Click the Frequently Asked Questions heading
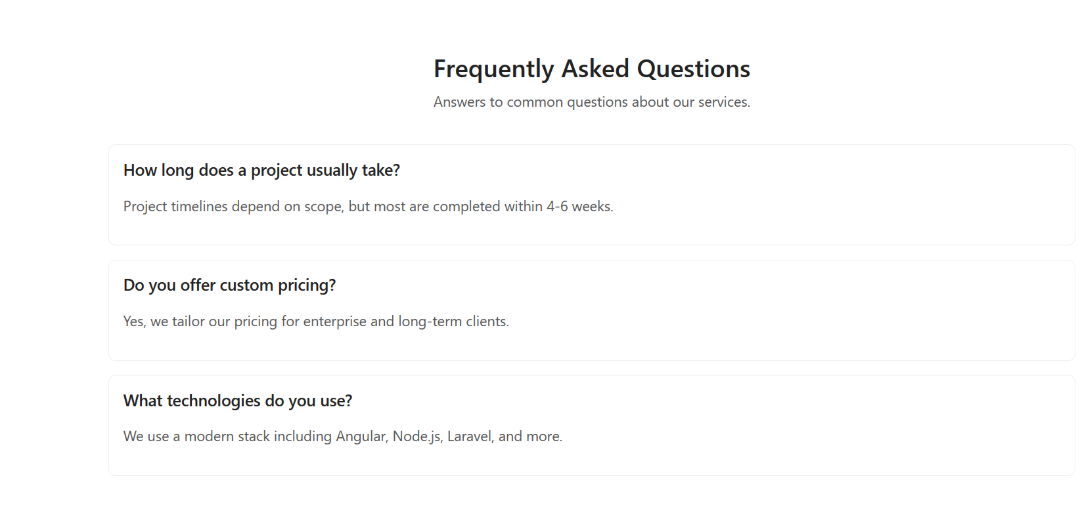 pyautogui.click(x=592, y=69)
